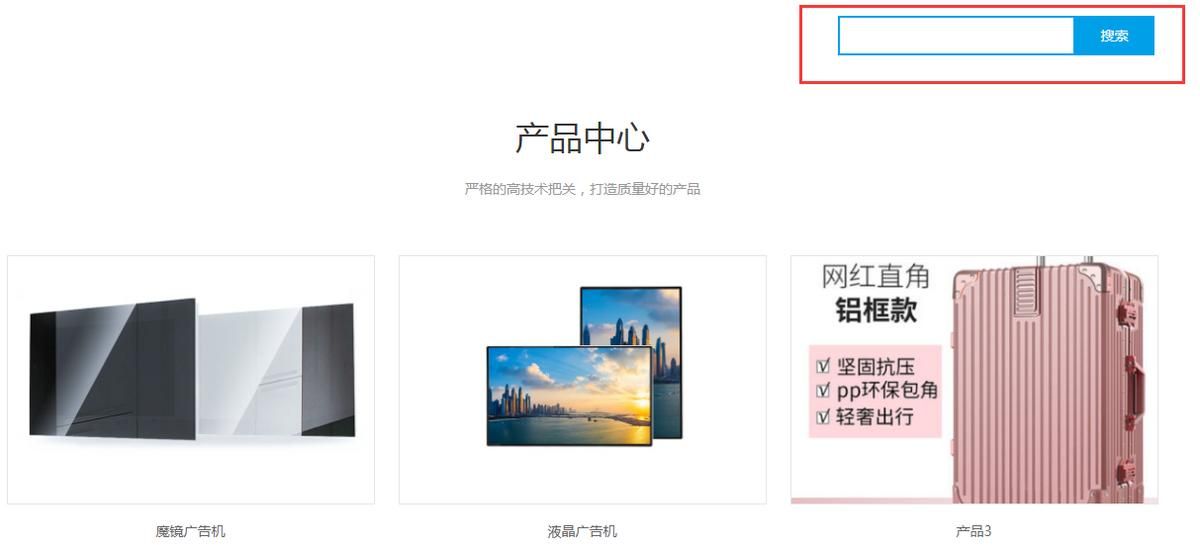Click the blue 搜索 button

click(1114, 36)
